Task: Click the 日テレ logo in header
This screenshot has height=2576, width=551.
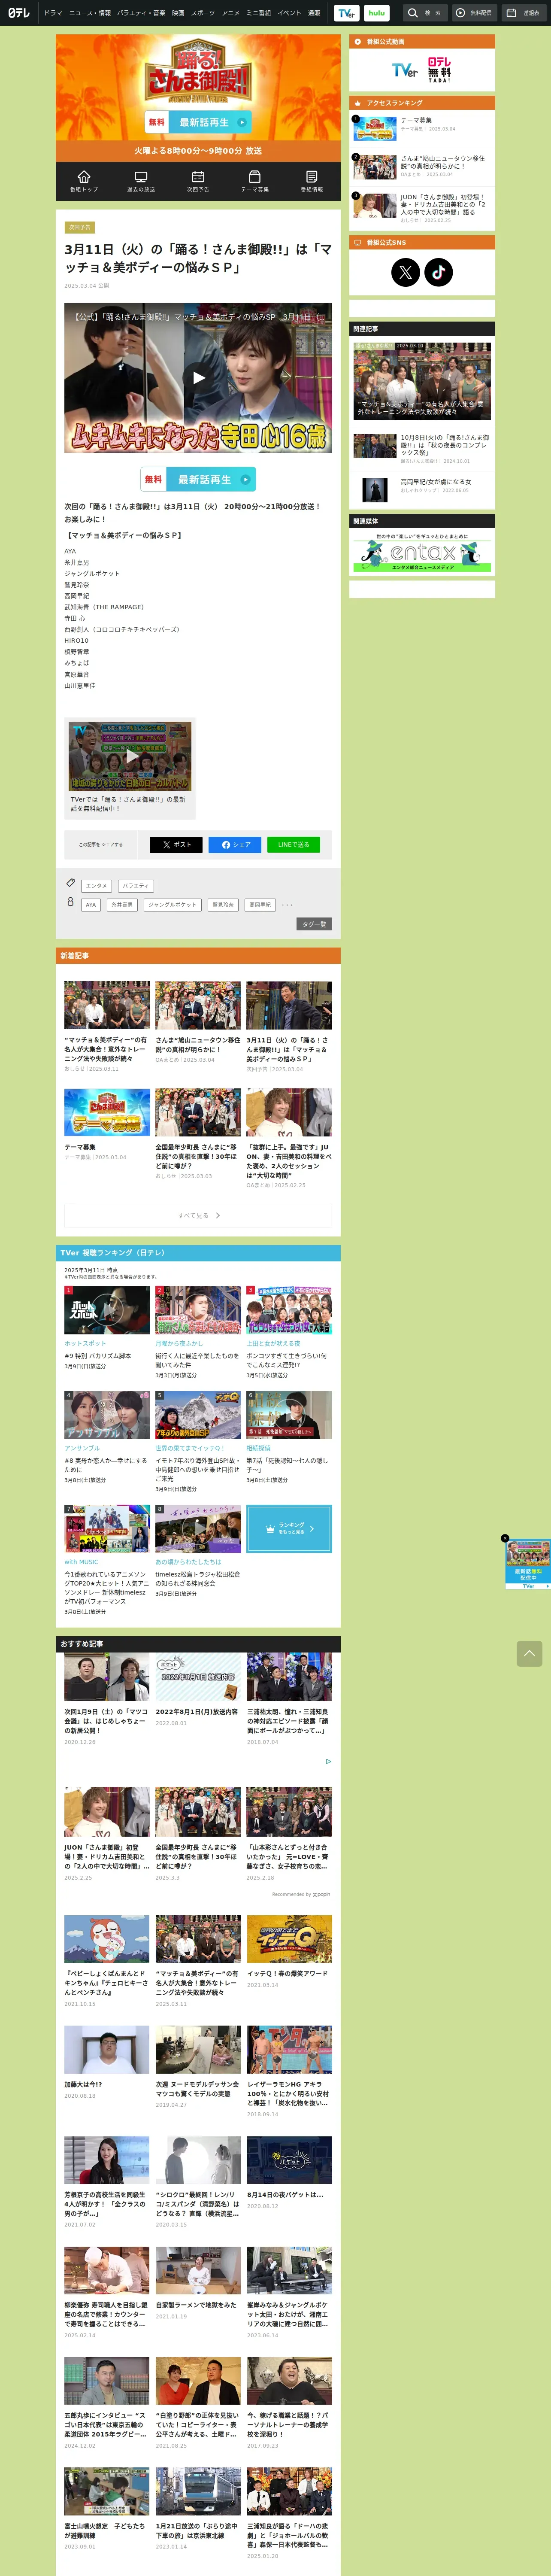Action: (x=18, y=13)
